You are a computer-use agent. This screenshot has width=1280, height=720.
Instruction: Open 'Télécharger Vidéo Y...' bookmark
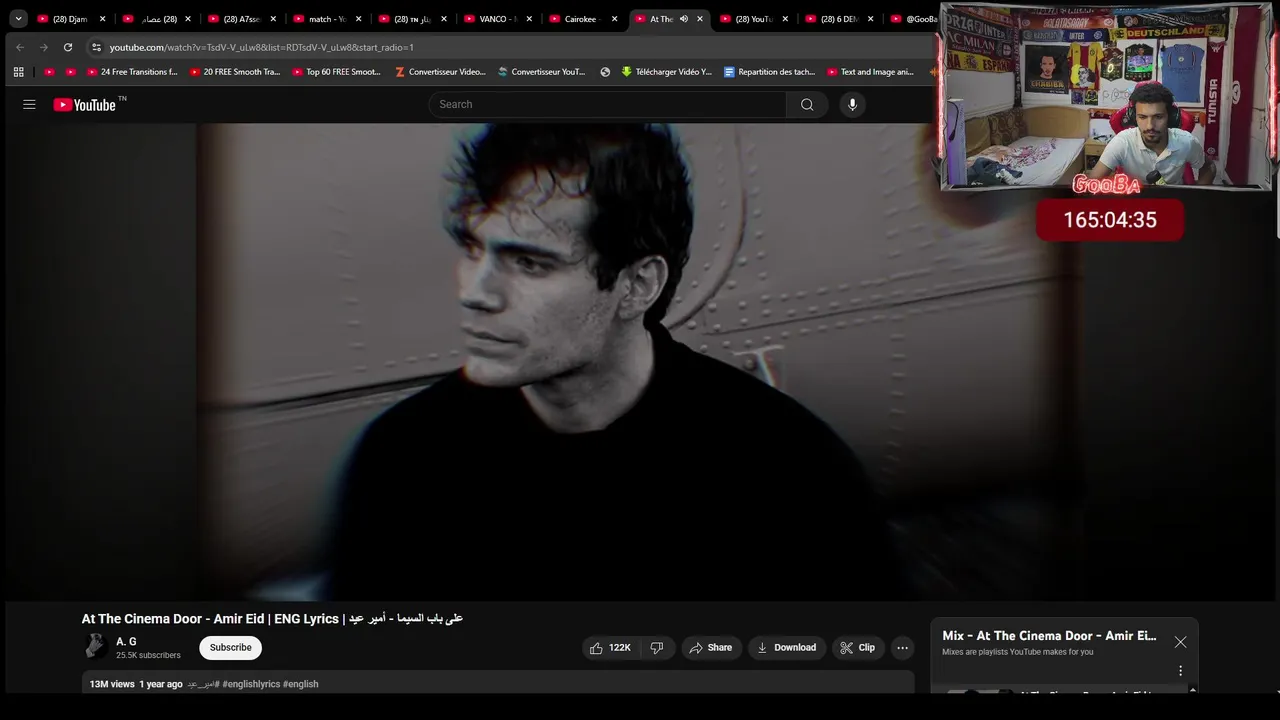click(666, 72)
